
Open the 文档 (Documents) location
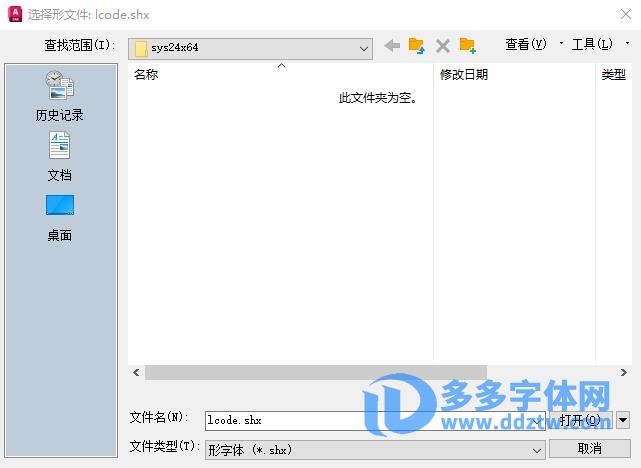pyautogui.click(x=60, y=157)
